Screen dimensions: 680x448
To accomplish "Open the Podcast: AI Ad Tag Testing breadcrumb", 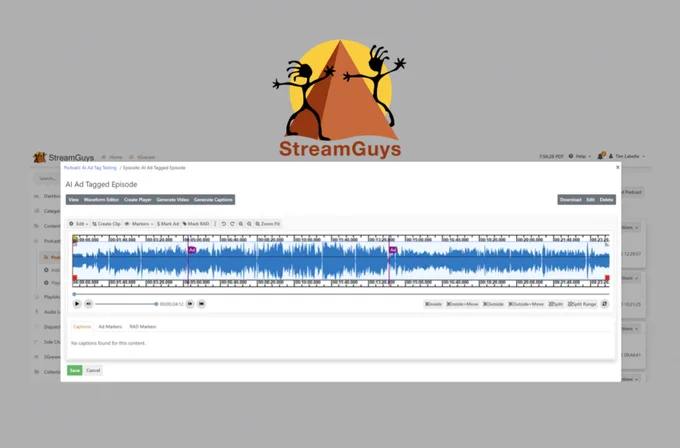I will [90, 168].
